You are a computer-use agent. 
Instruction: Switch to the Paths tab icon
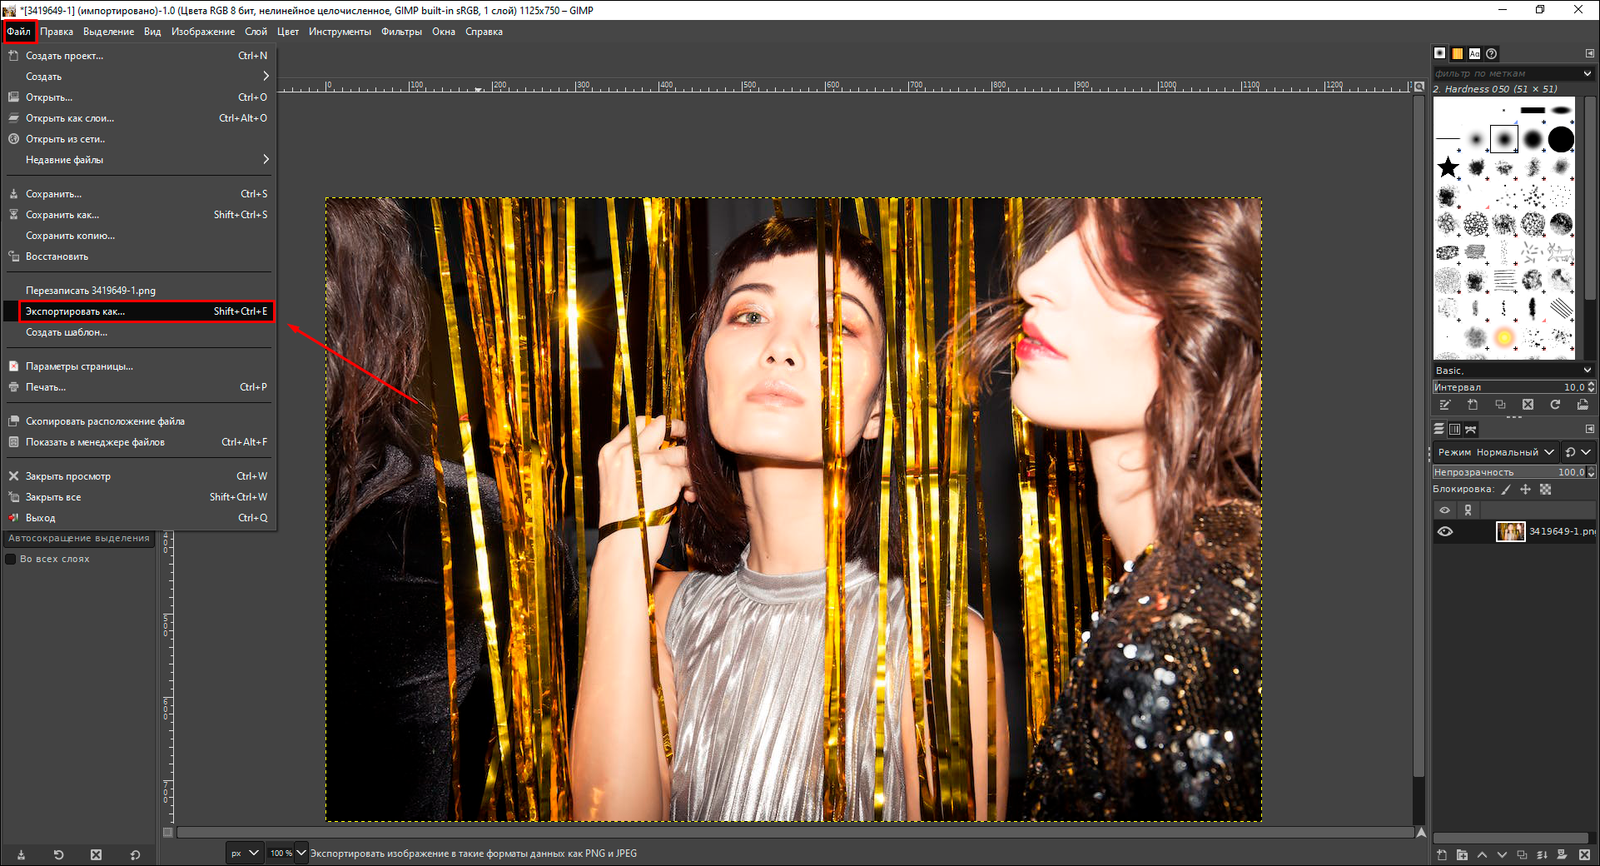(1470, 429)
